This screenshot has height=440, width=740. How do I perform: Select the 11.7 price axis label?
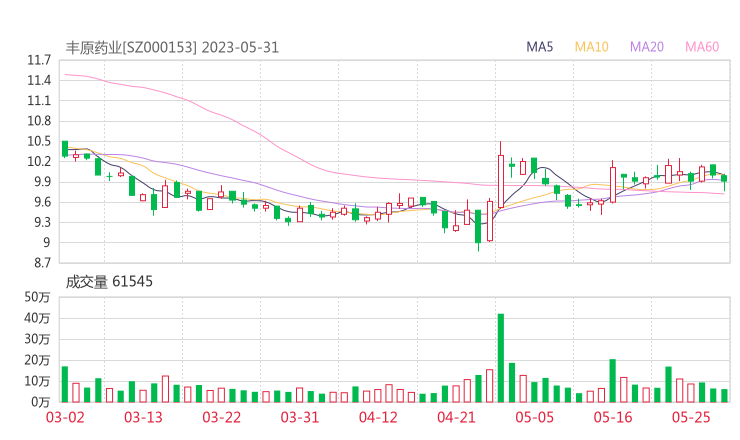[x=39, y=60]
